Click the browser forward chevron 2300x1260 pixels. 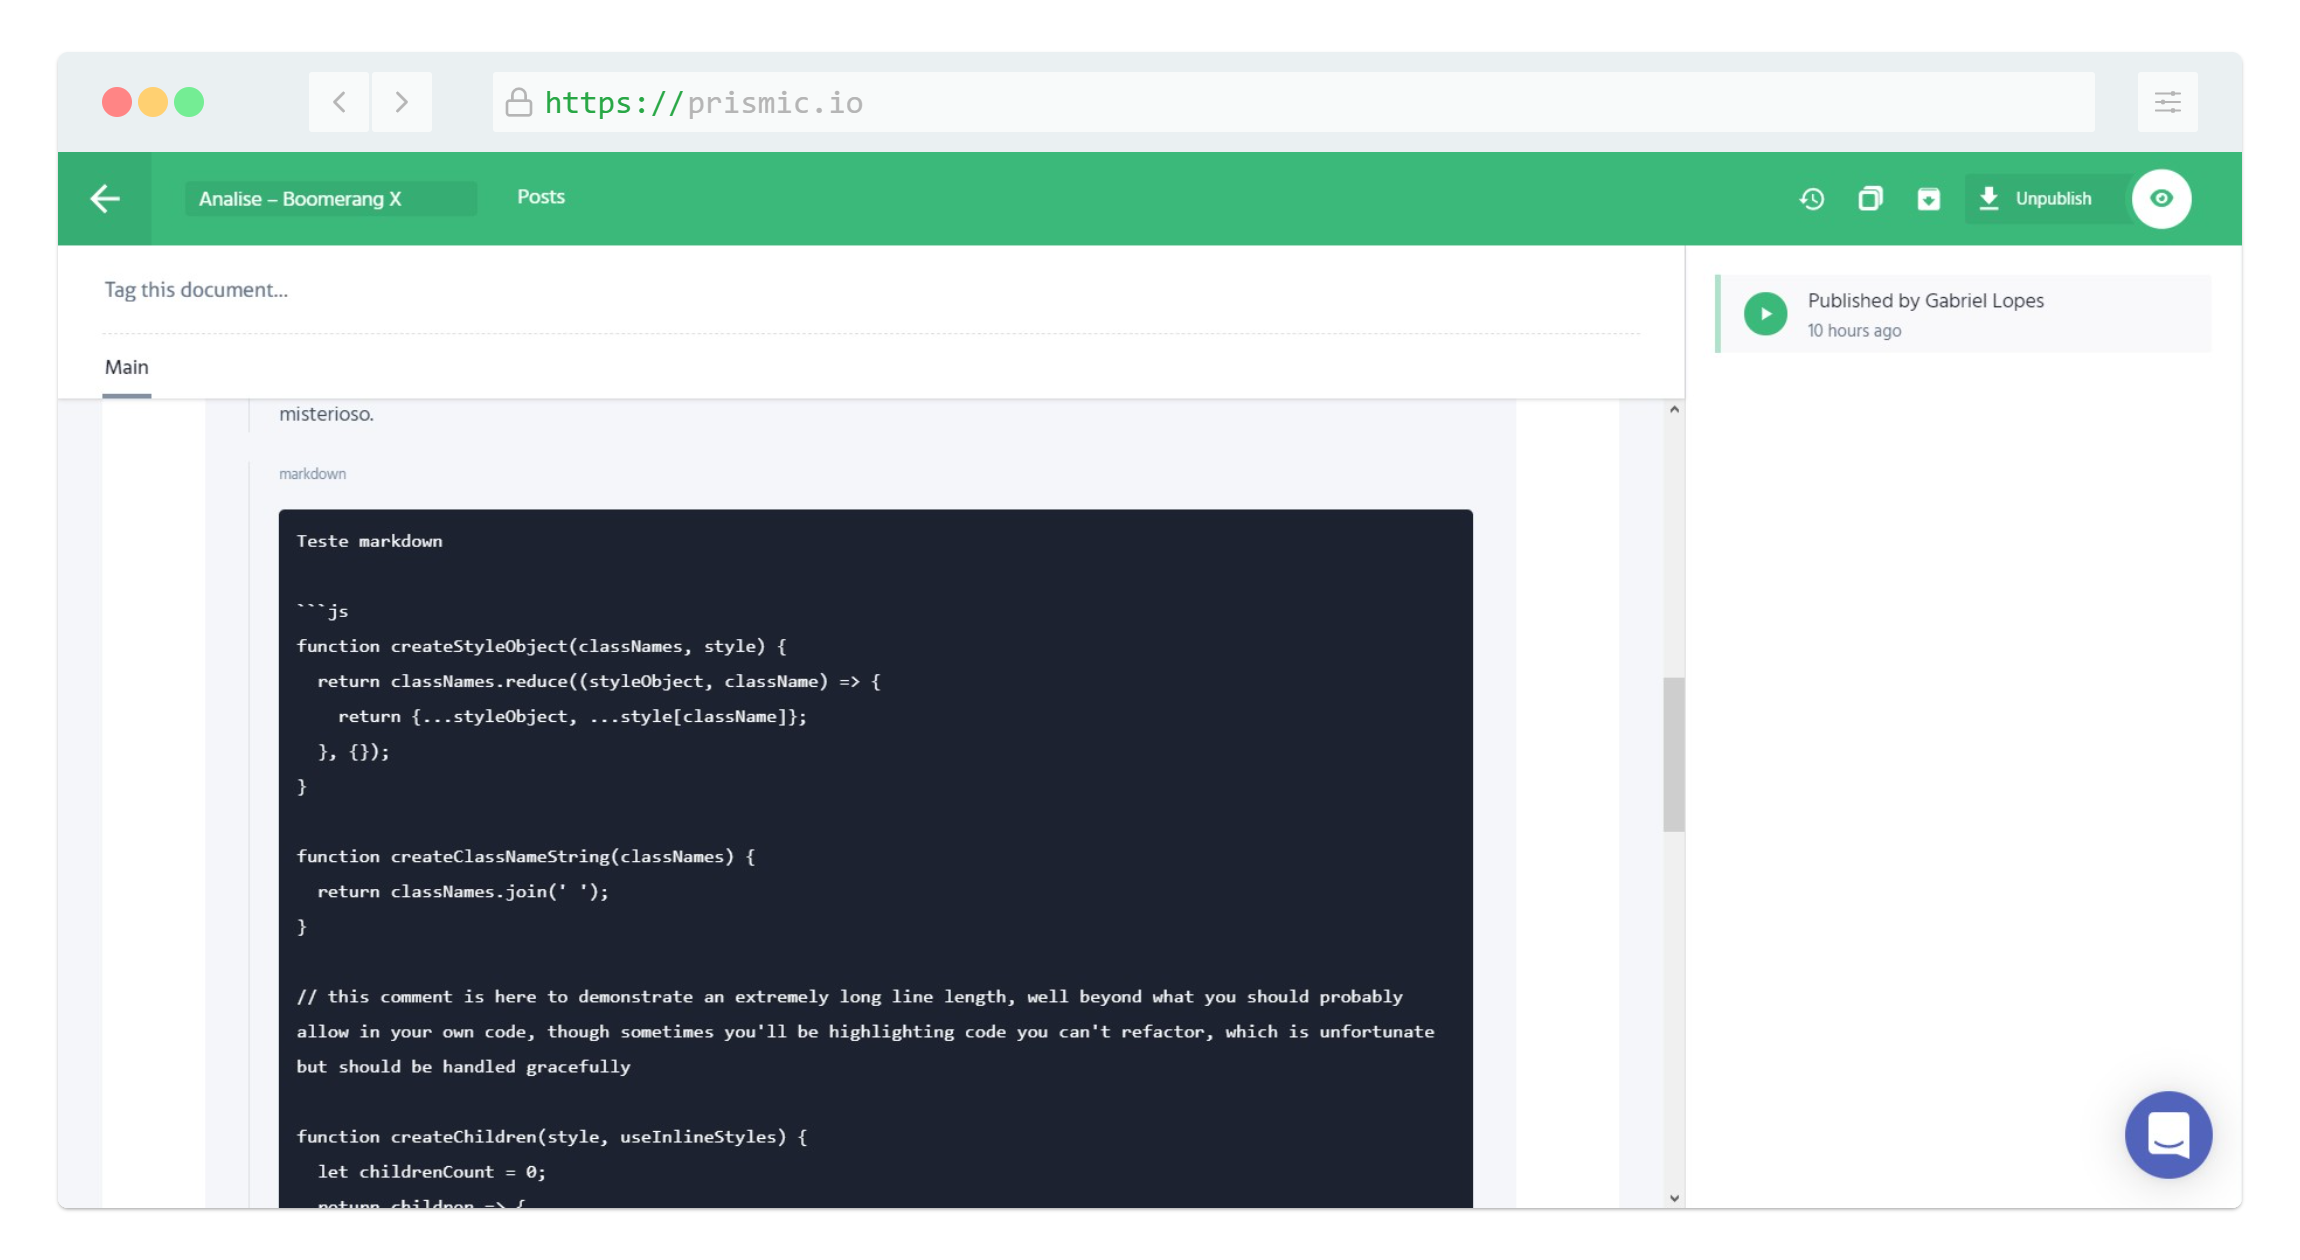[x=401, y=102]
